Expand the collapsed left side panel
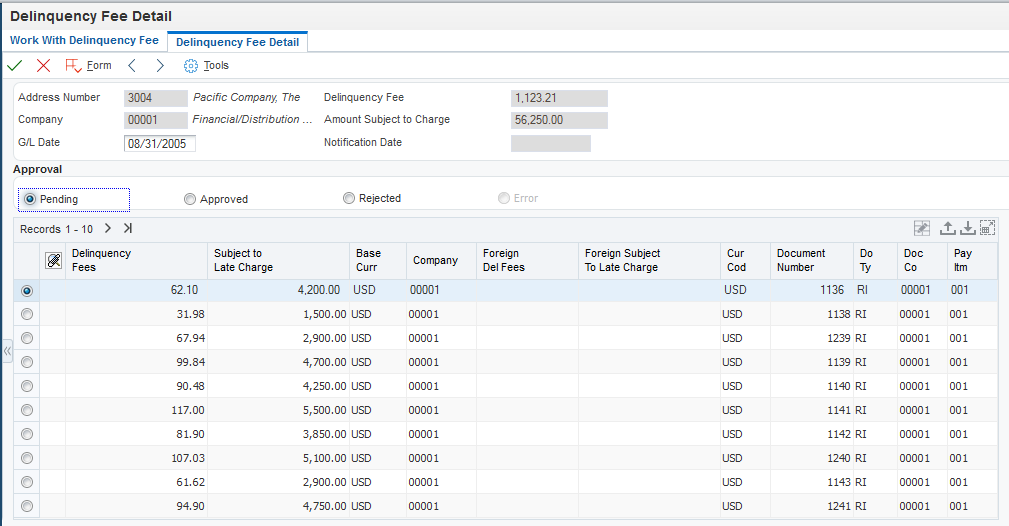 tap(7, 352)
